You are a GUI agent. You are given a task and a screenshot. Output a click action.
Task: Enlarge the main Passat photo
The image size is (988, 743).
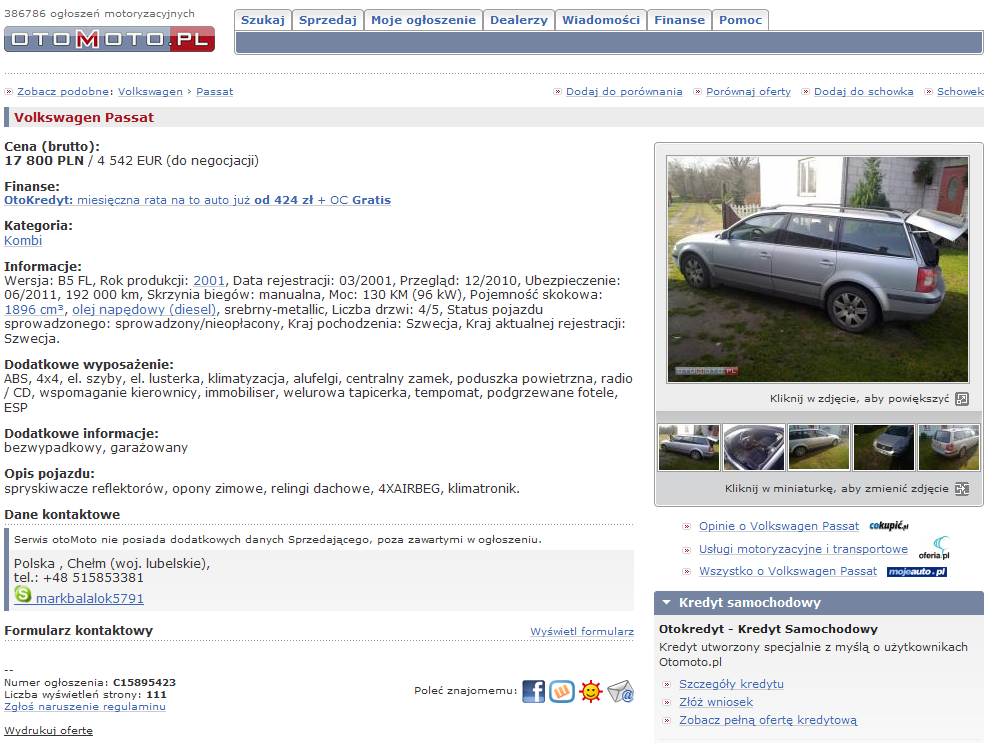(x=818, y=270)
